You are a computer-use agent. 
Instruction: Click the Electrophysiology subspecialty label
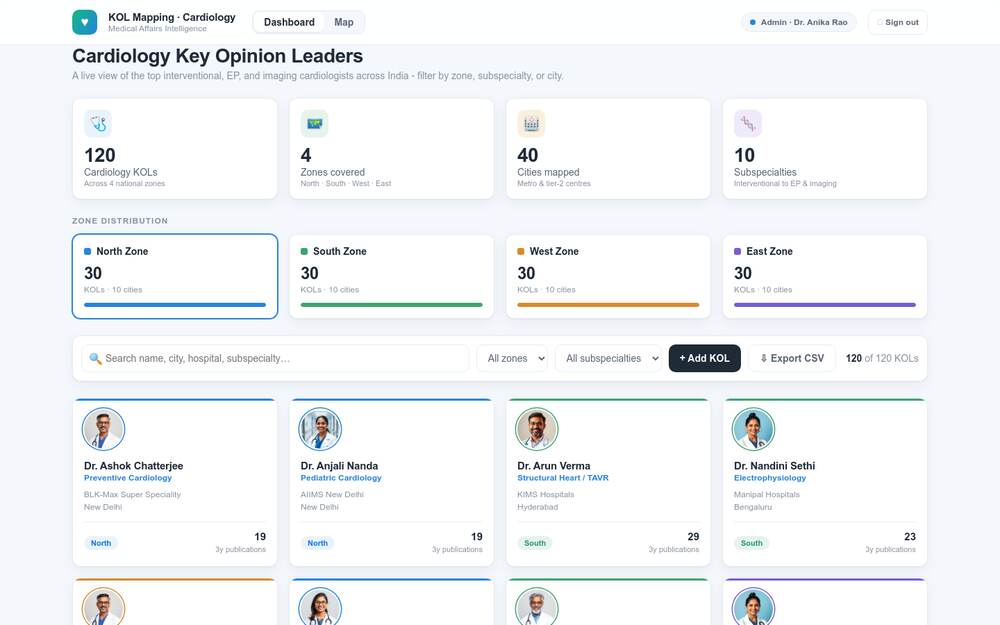(770, 478)
